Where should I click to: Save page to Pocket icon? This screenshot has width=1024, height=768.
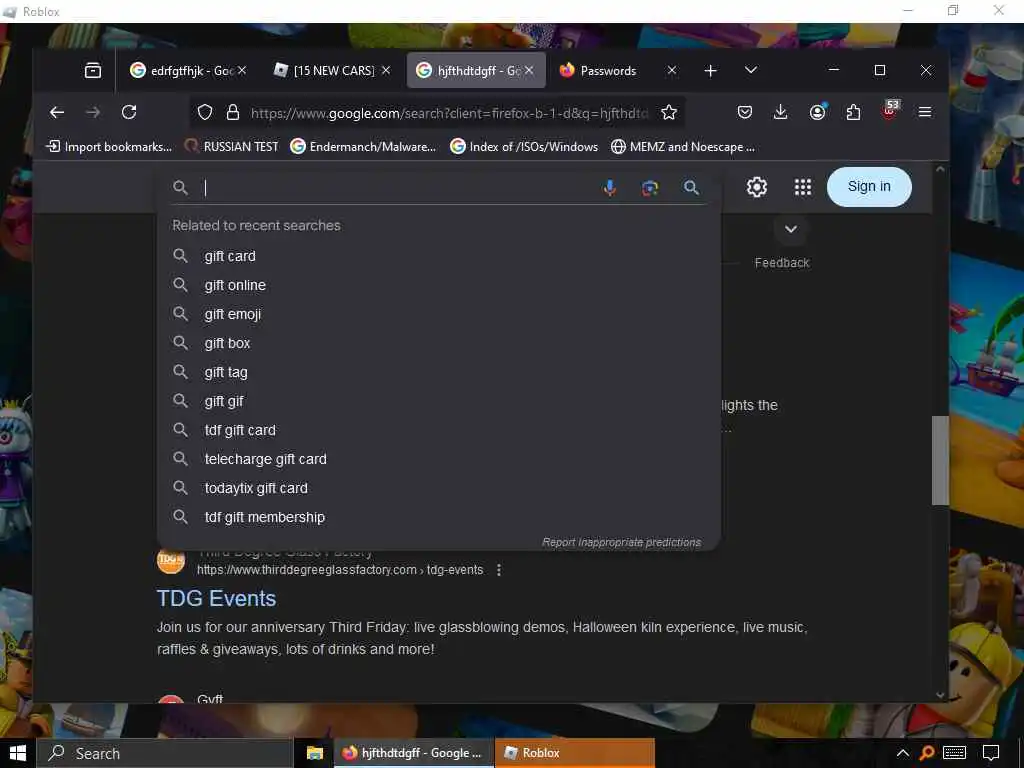(744, 112)
